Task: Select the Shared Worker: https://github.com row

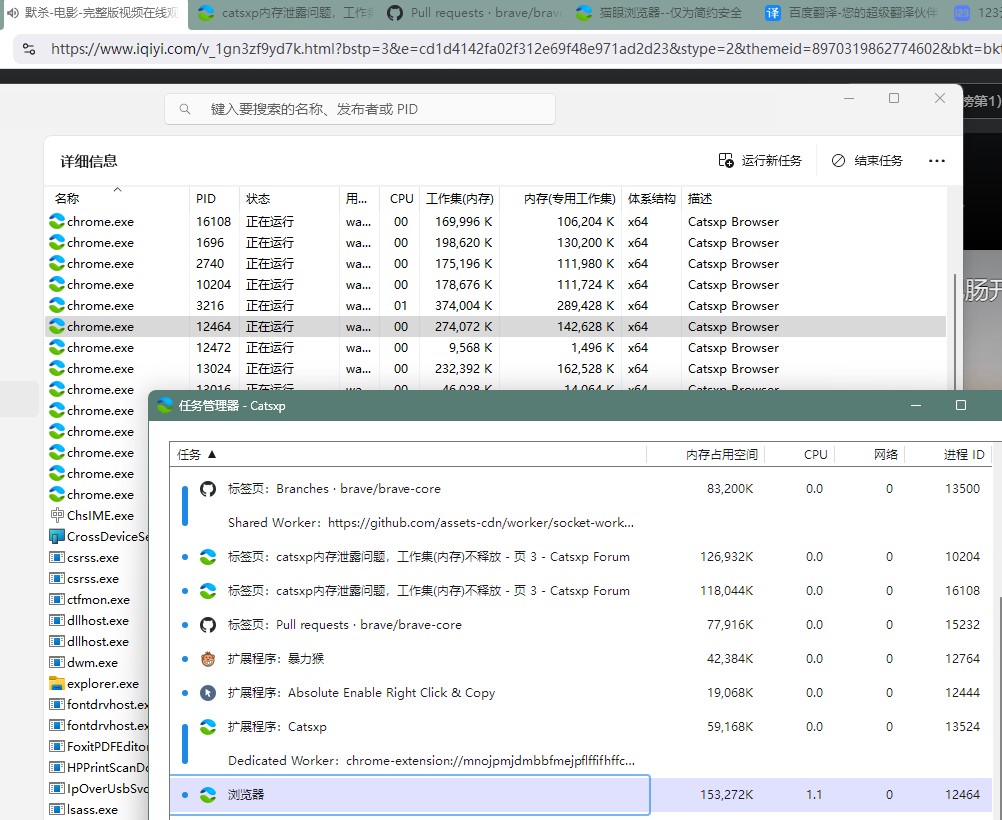Action: [431, 523]
